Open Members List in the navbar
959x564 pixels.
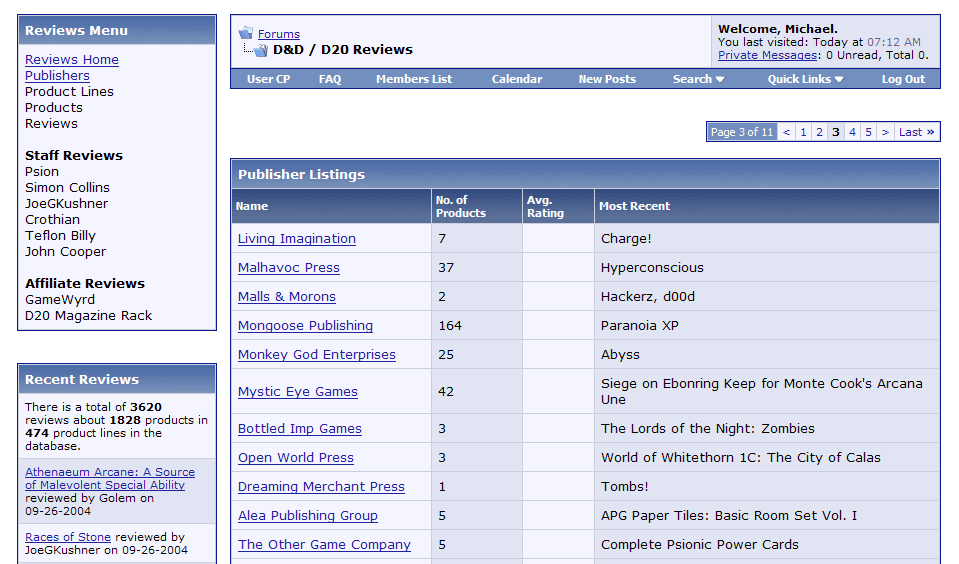point(414,79)
